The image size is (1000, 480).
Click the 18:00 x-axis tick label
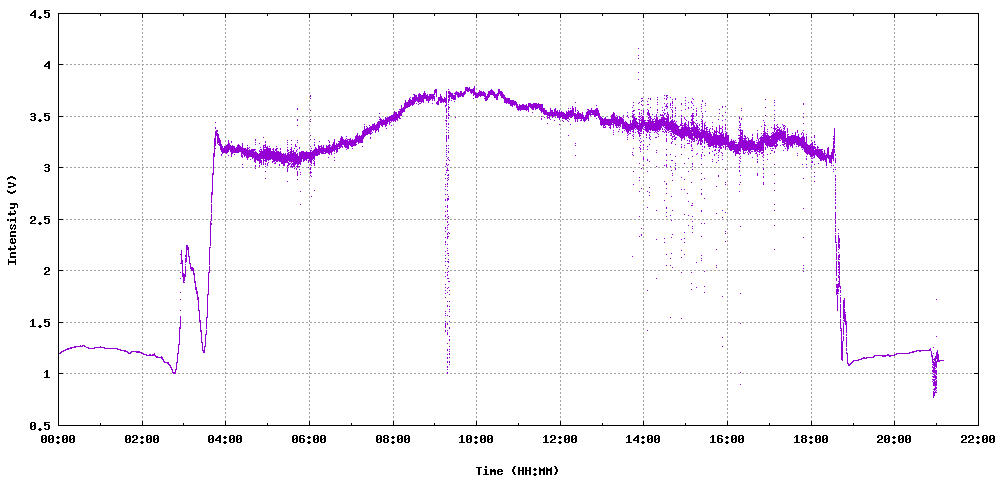(811, 440)
